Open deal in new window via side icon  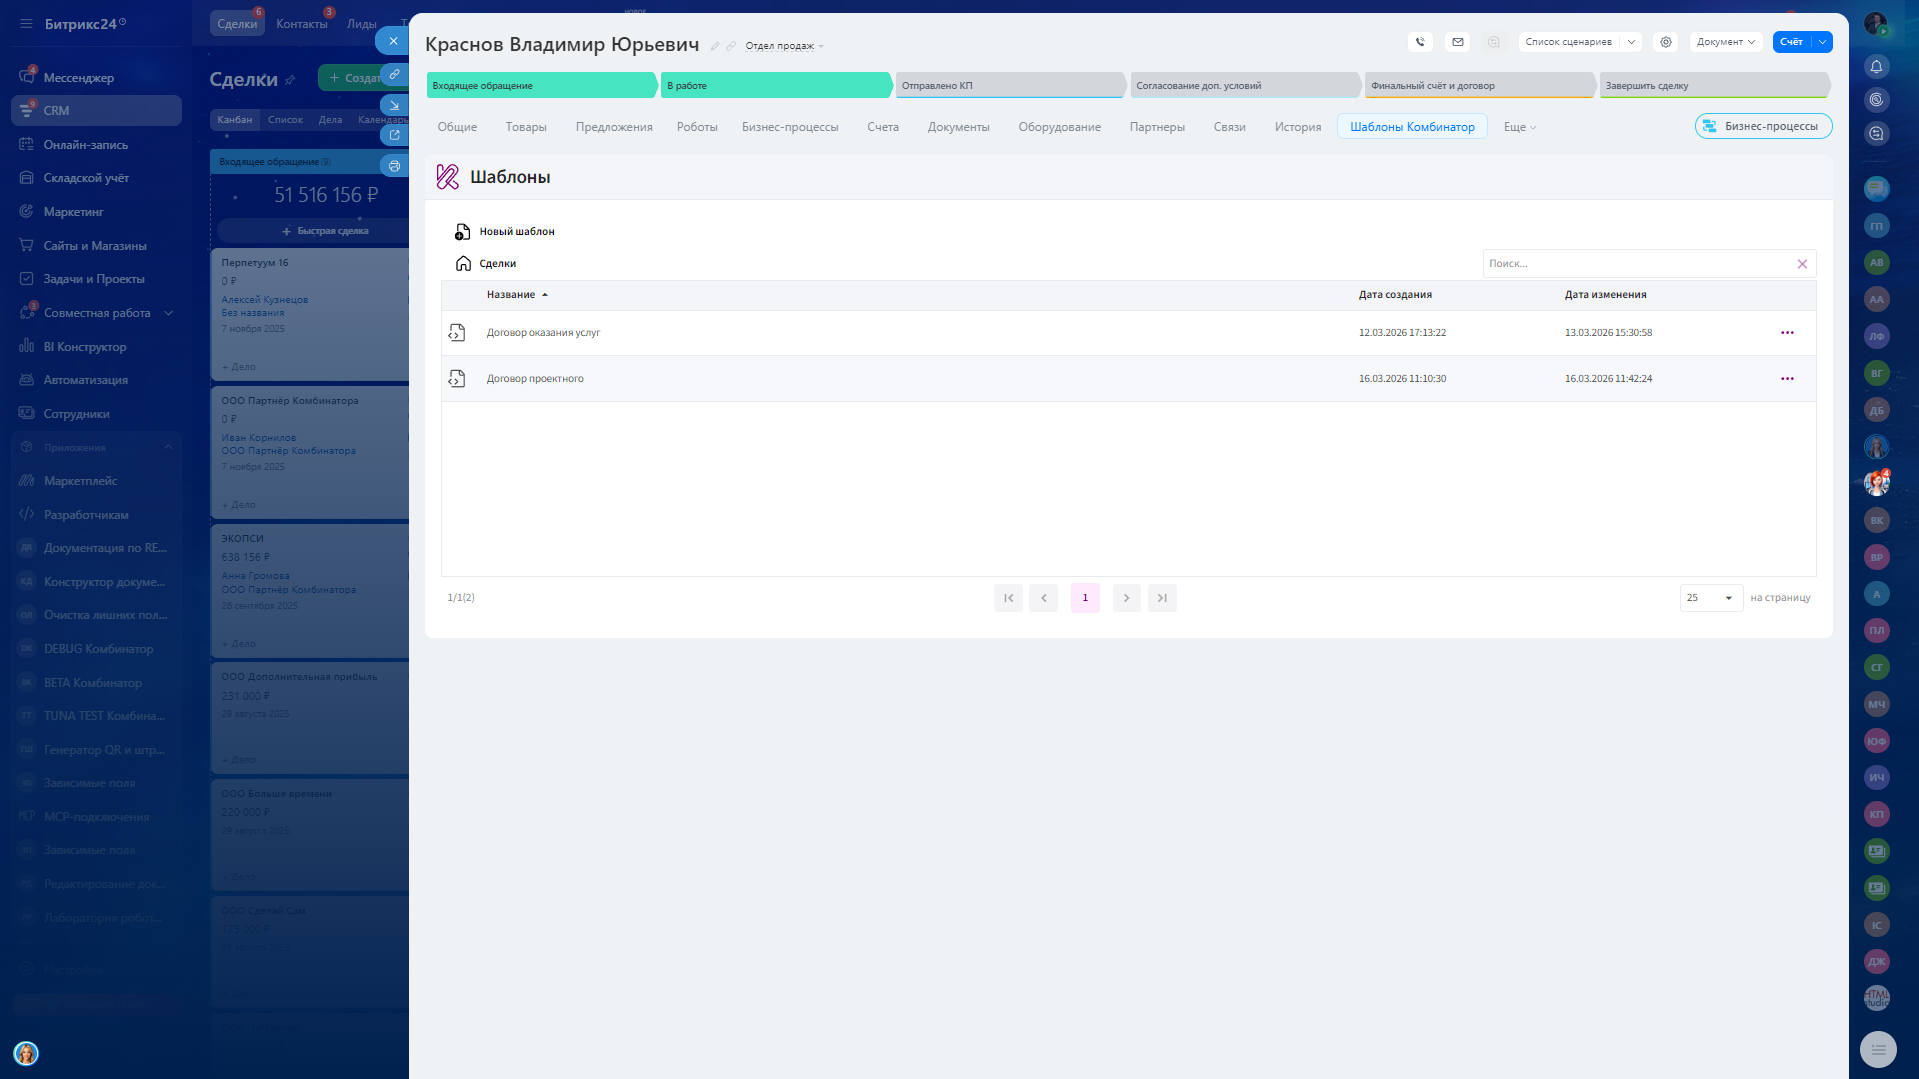pos(395,135)
